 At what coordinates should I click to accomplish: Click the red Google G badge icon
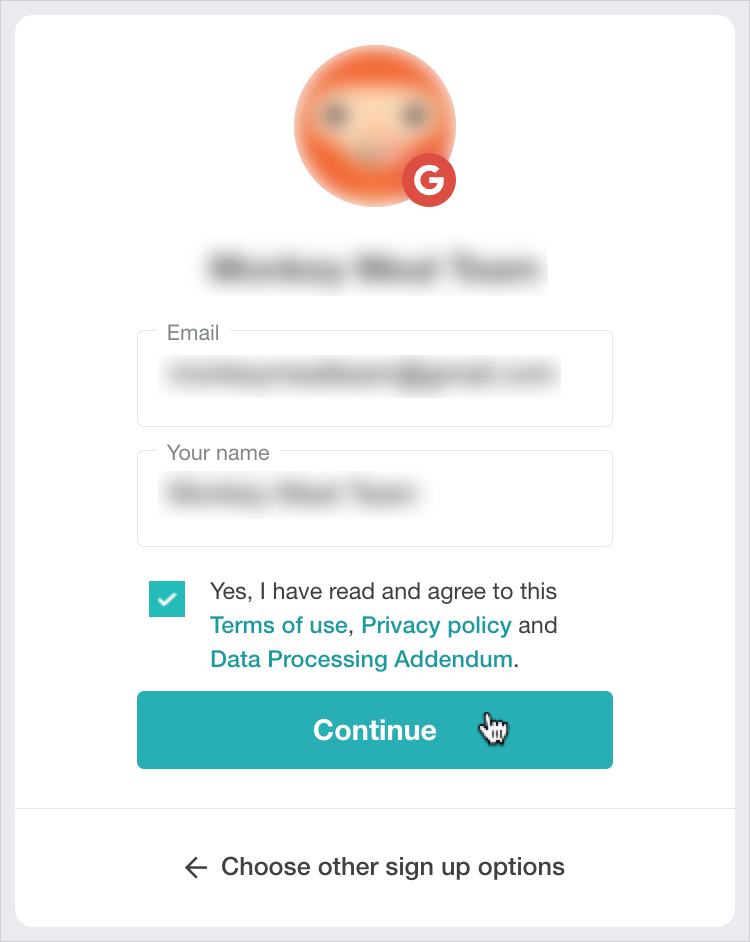pyautogui.click(x=429, y=180)
